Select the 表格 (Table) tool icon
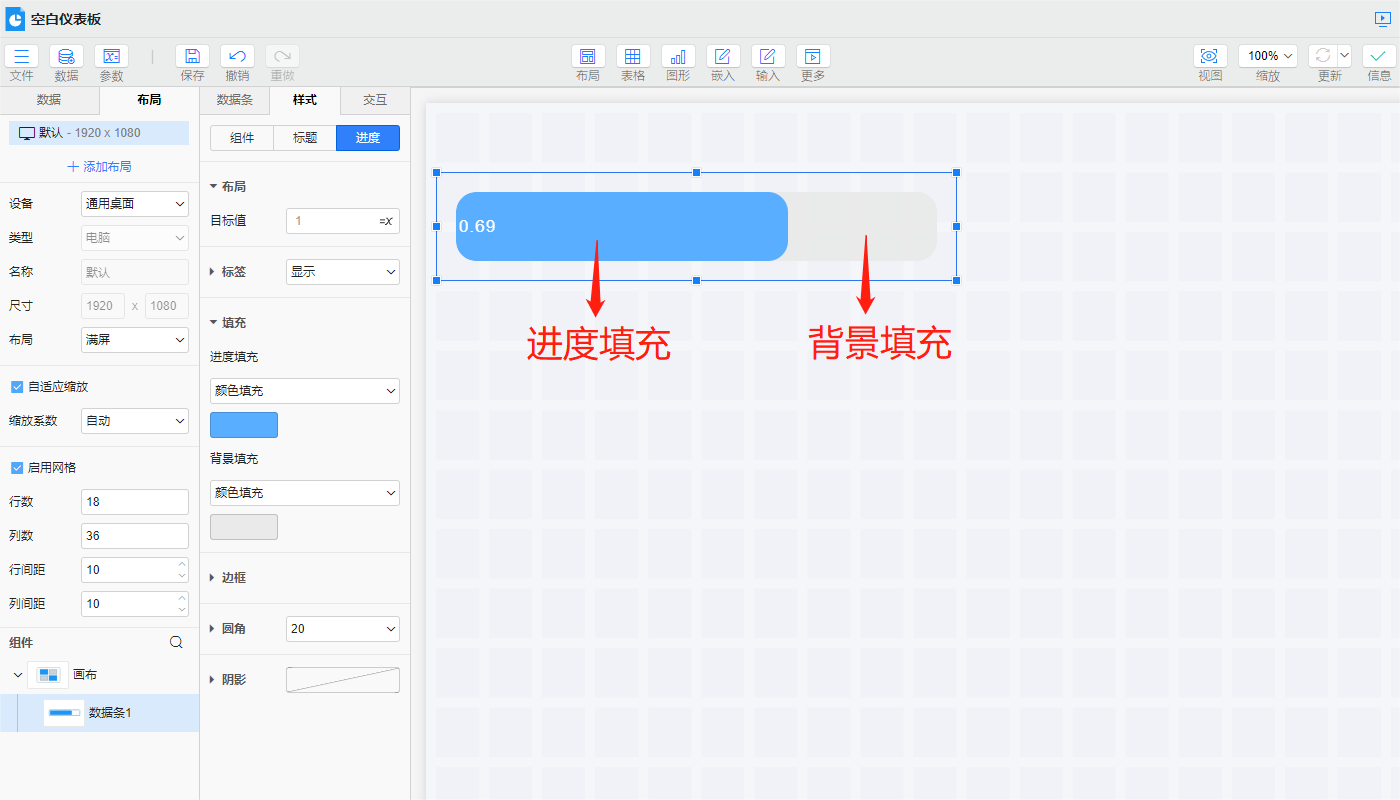The image size is (1400, 800). [x=633, y=57]
